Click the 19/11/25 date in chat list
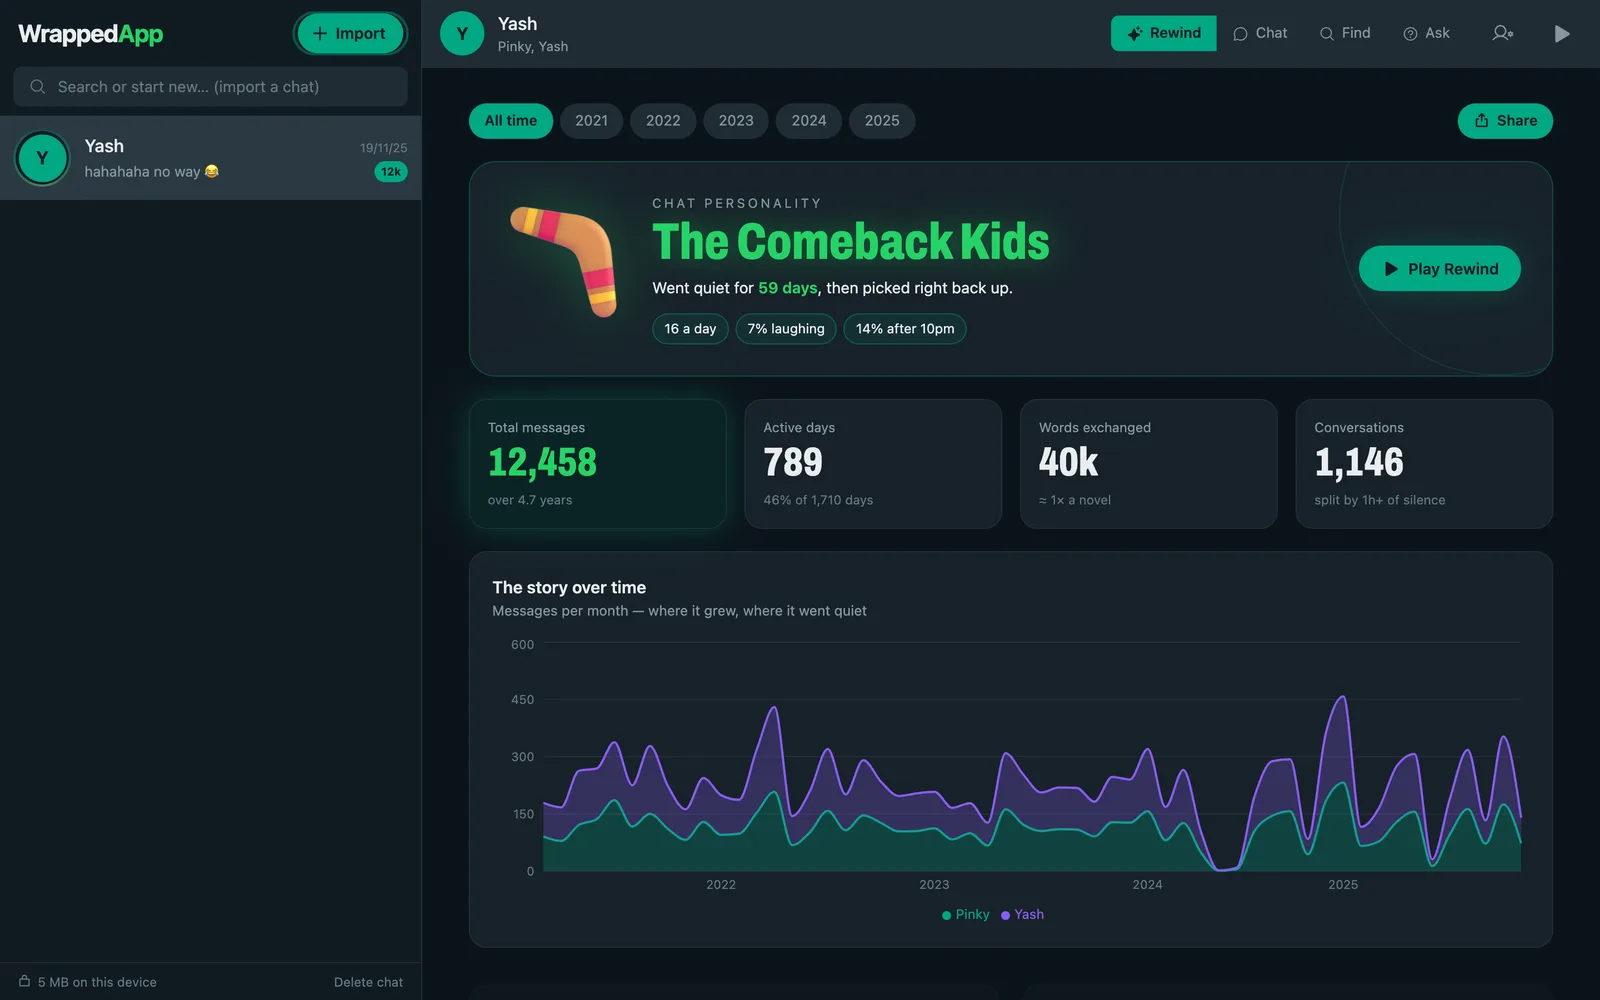 [384, 148]
